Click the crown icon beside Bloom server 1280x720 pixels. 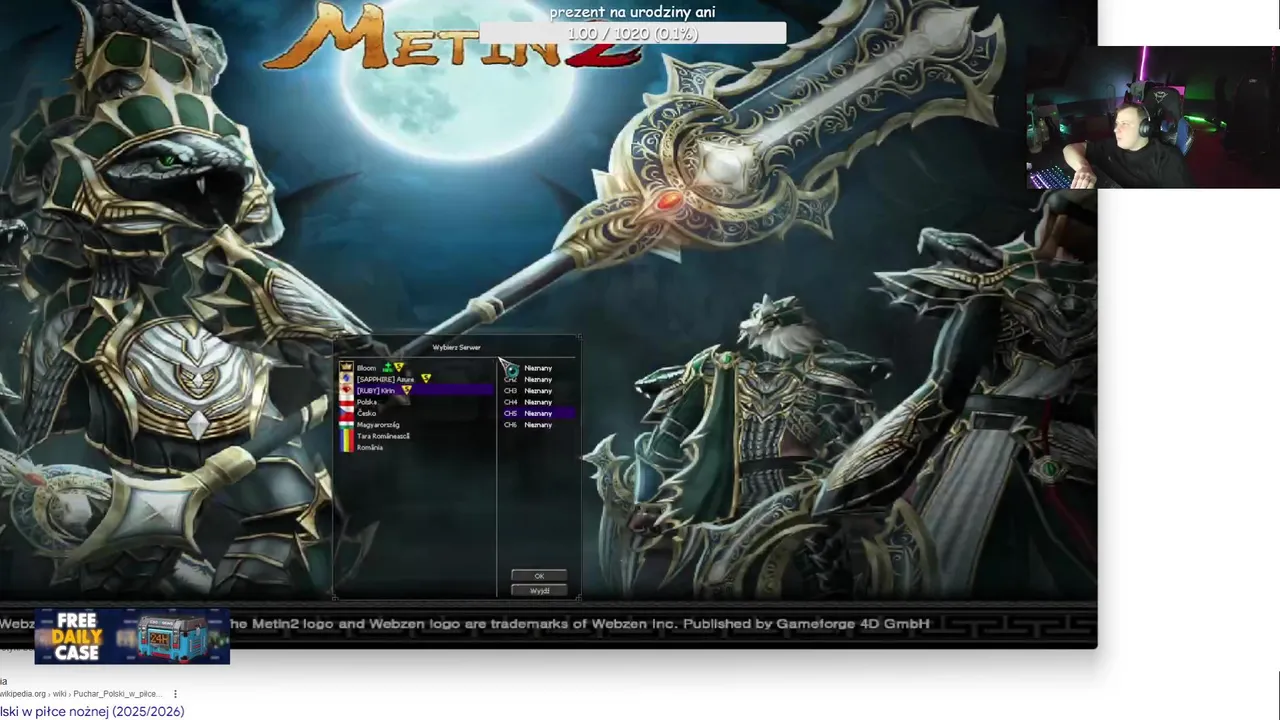pyautogui.click(x=346, y=367)
